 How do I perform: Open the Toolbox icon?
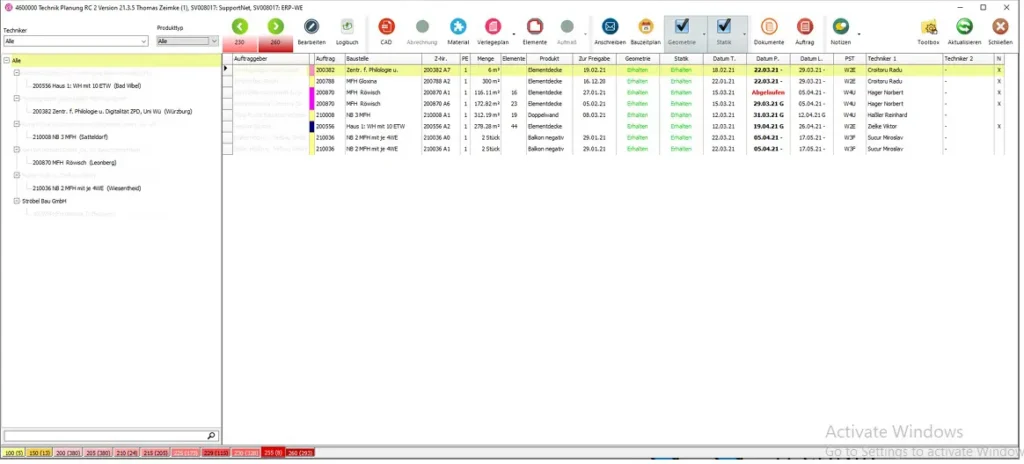coord(928,27)
